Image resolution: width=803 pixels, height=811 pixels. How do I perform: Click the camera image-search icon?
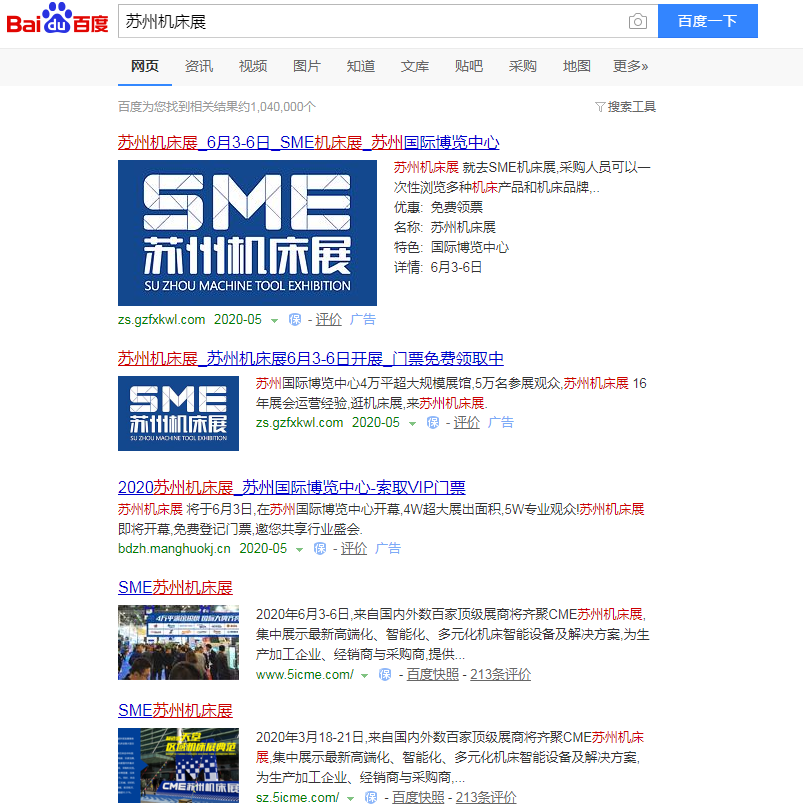[637, 21]
